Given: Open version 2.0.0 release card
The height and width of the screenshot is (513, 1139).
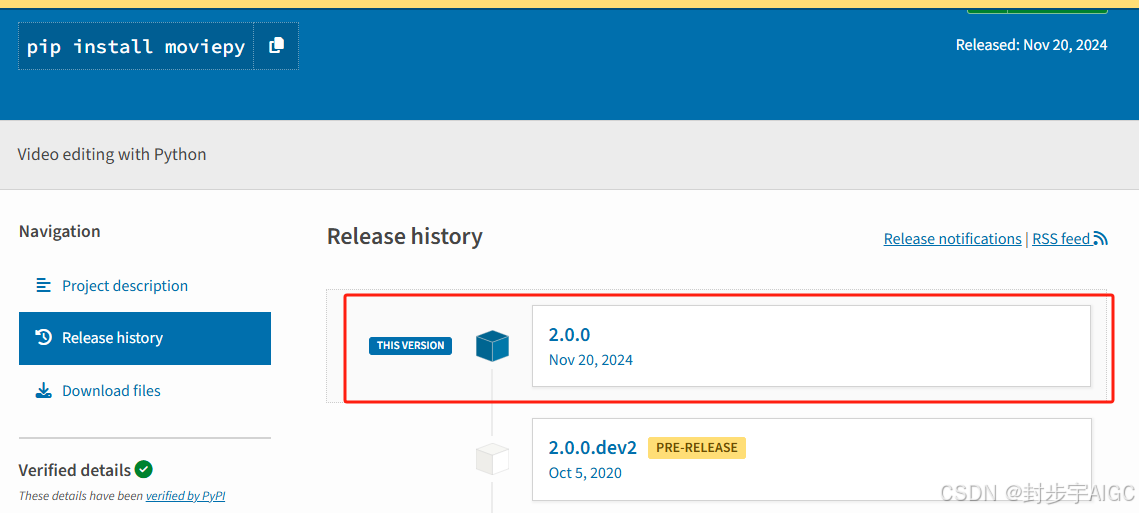Looking at the screenshot, I should click(811, 346).
